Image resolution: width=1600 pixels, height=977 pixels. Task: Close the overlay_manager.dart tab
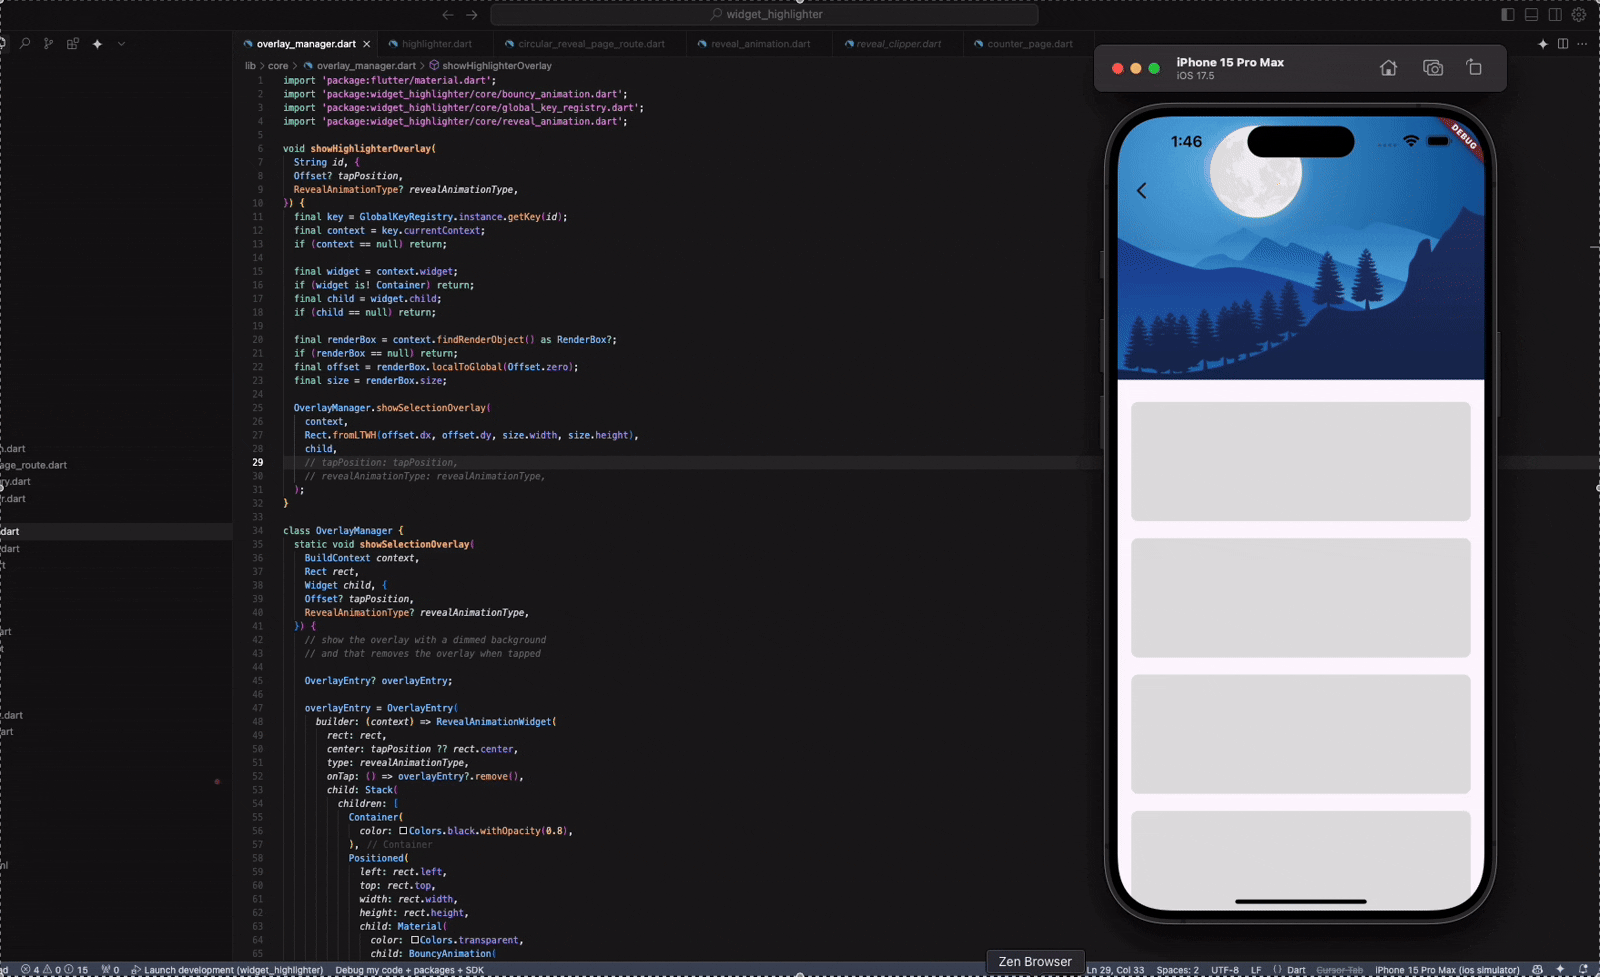tap(367, 44)
